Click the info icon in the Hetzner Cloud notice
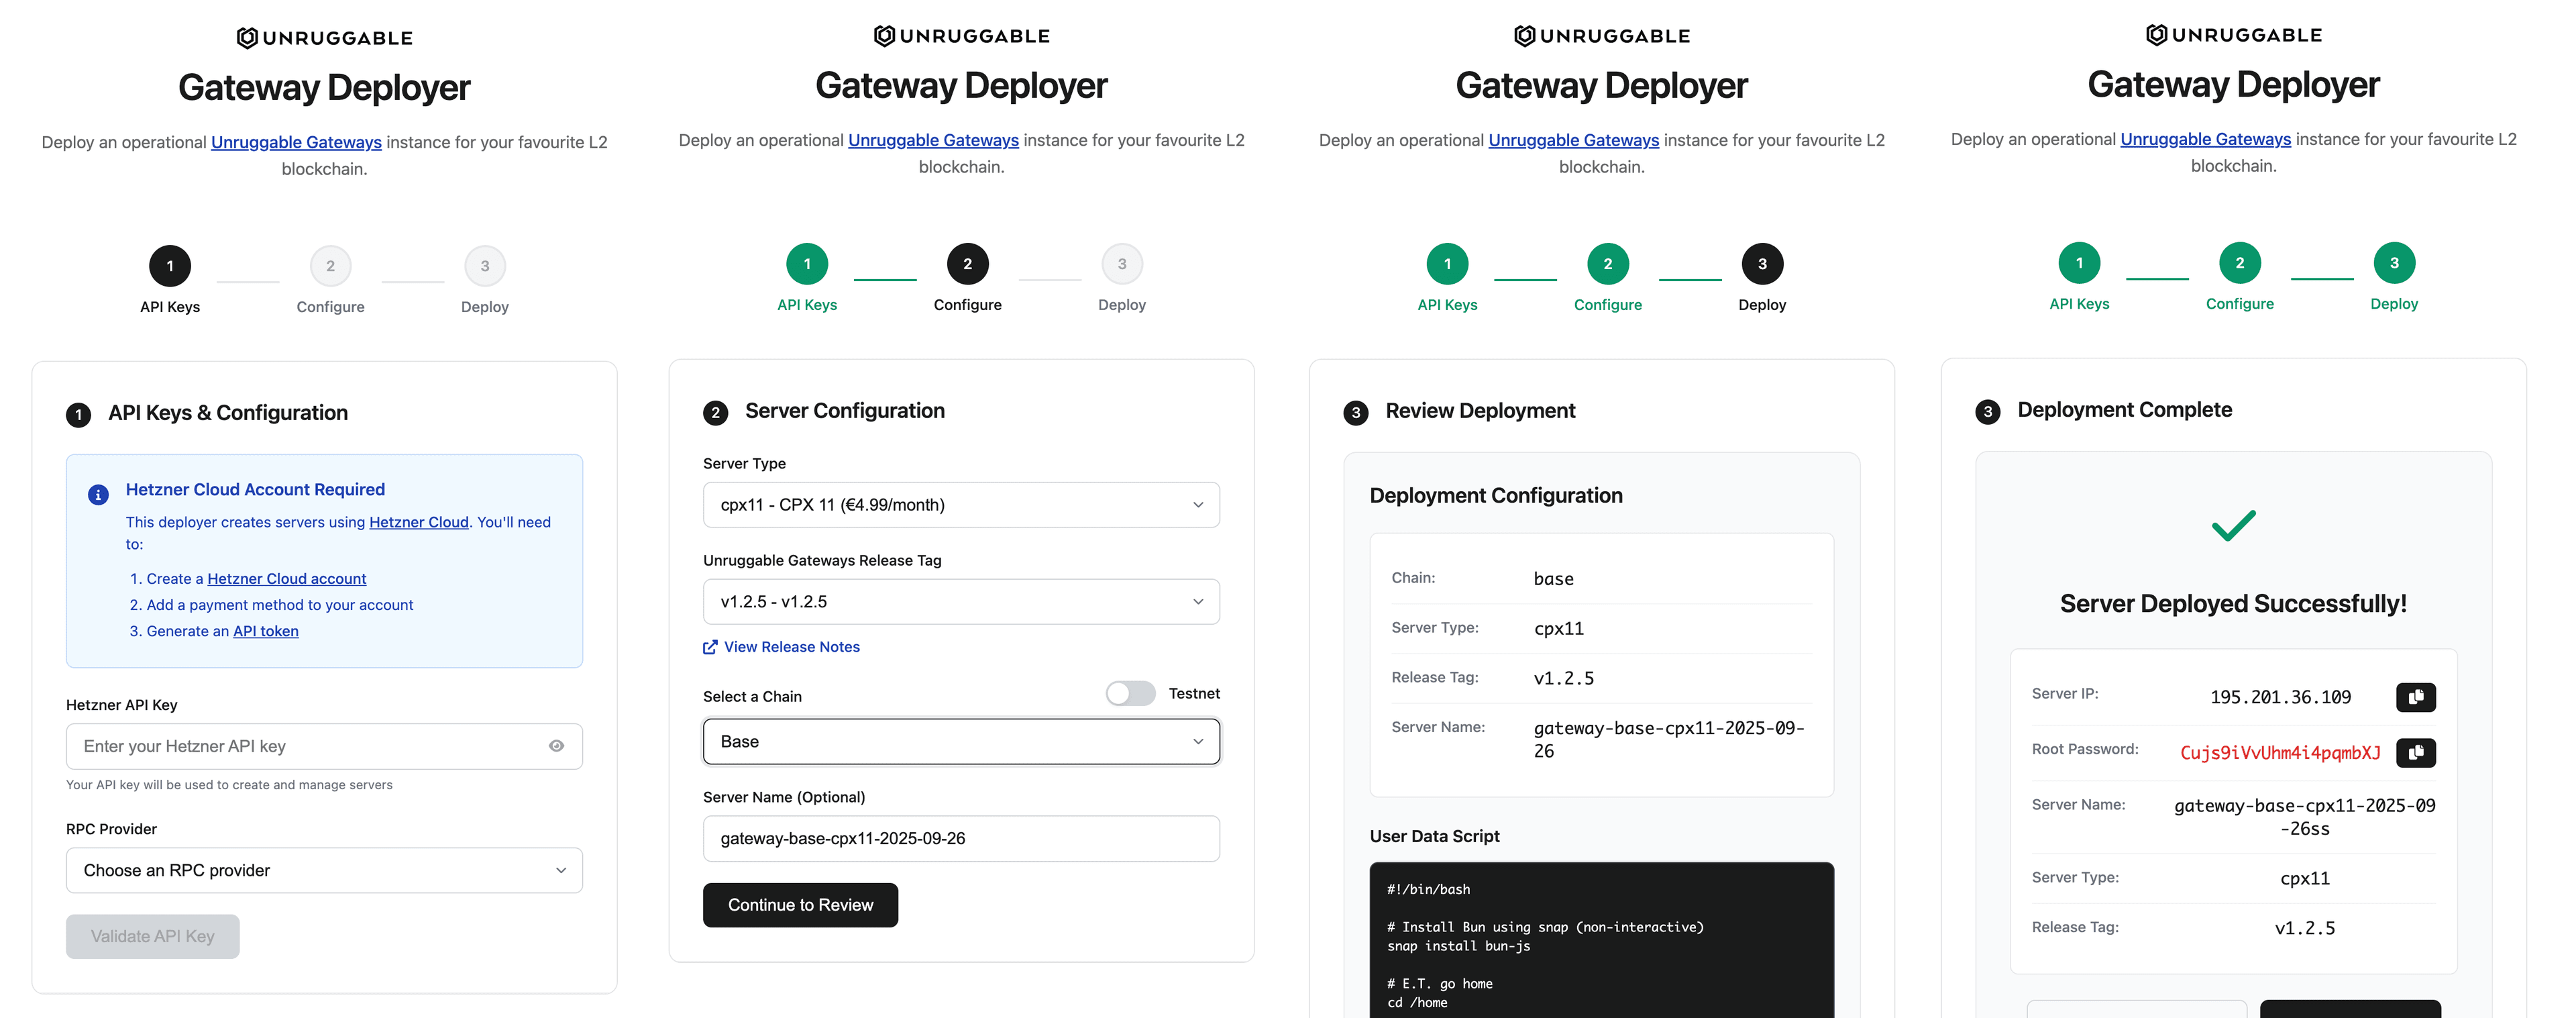The image size is (2576, 1018). coord(97,494)
